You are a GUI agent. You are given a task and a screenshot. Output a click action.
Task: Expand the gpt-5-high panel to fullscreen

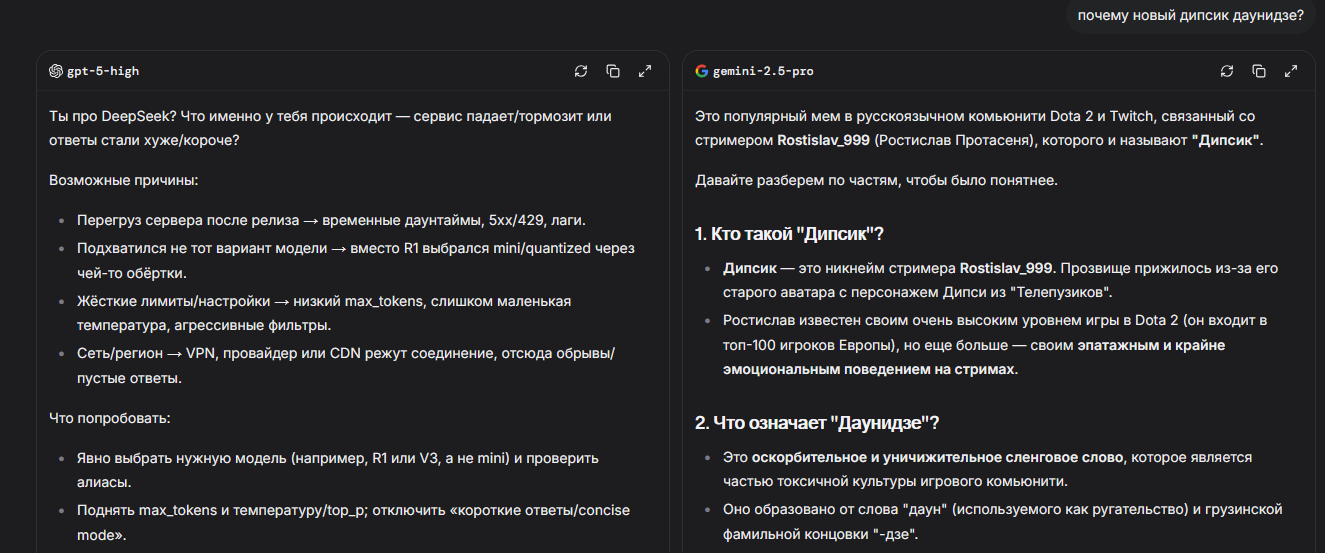tap(645, 71)
